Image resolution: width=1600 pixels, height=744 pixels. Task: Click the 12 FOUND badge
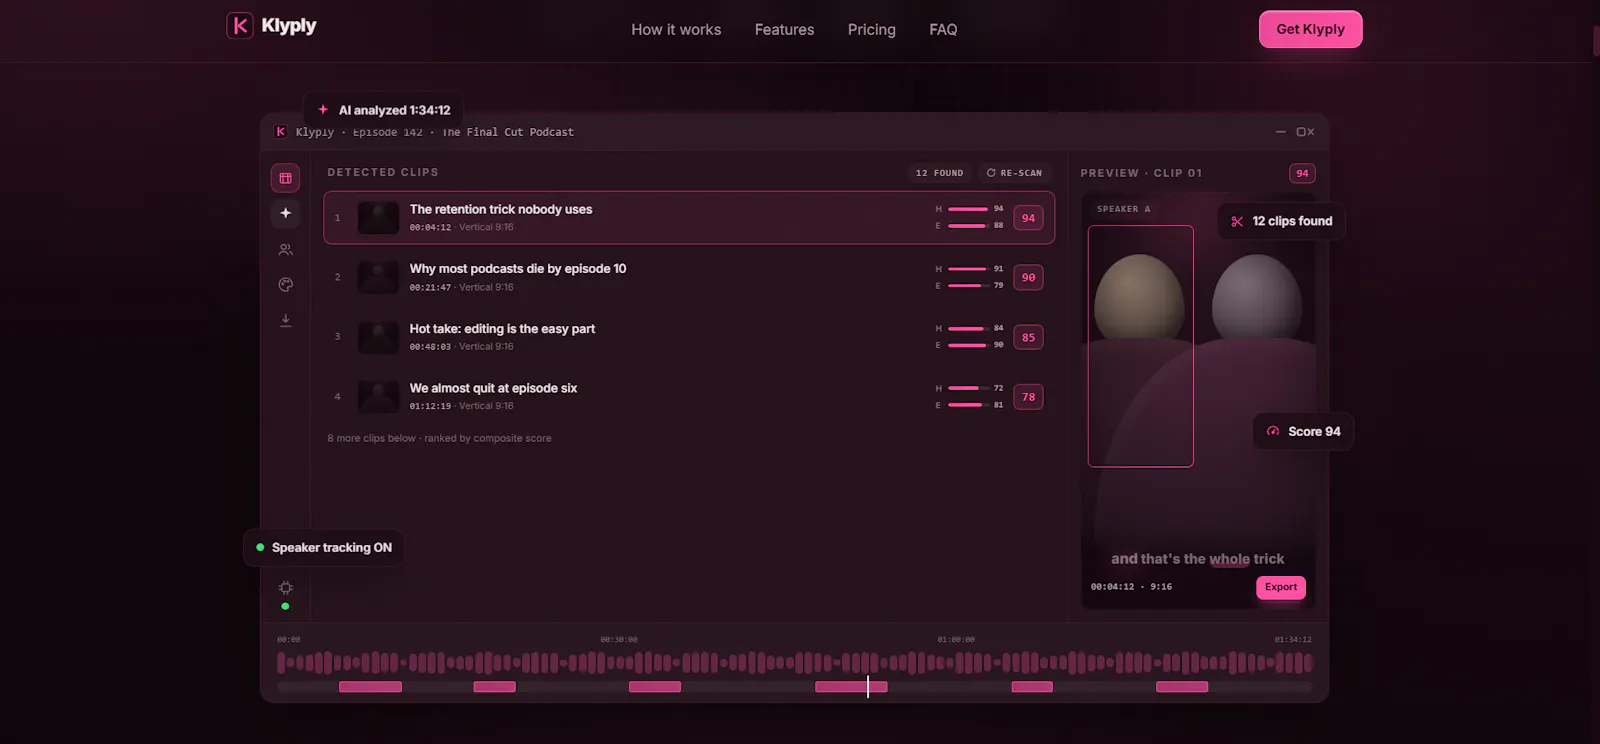click(x=939, y=173)
